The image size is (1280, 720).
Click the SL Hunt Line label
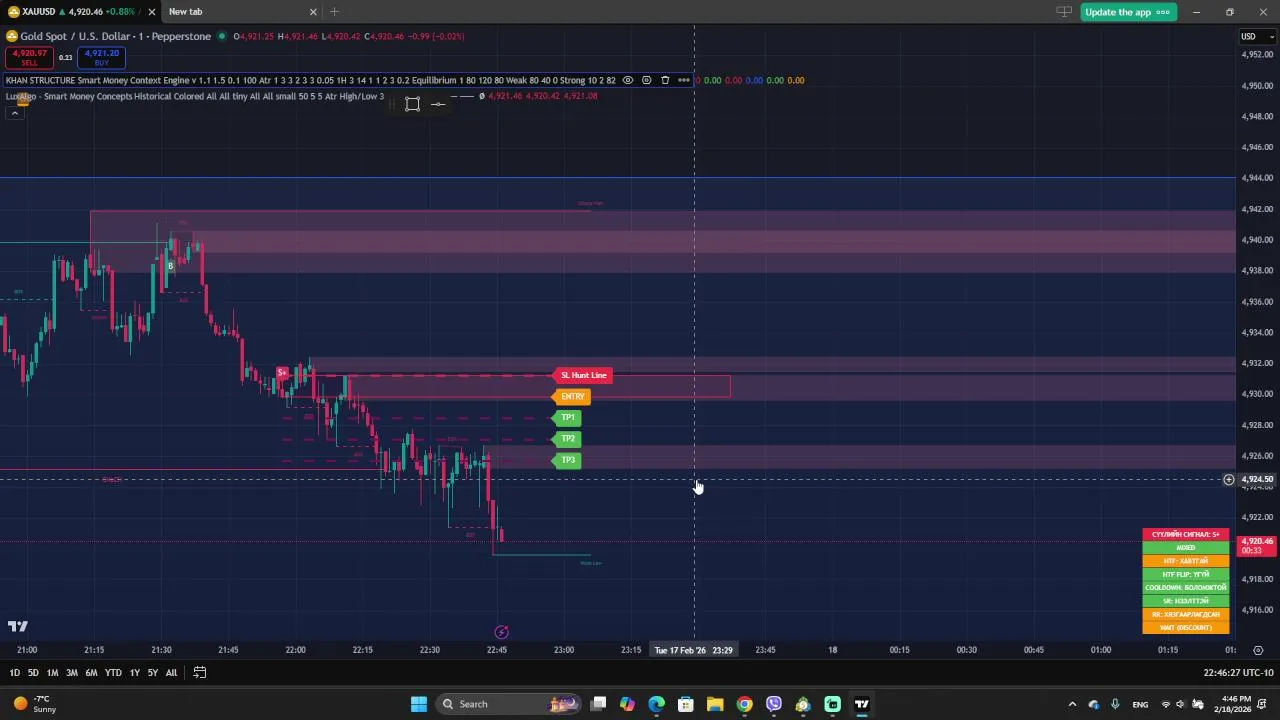583,375
